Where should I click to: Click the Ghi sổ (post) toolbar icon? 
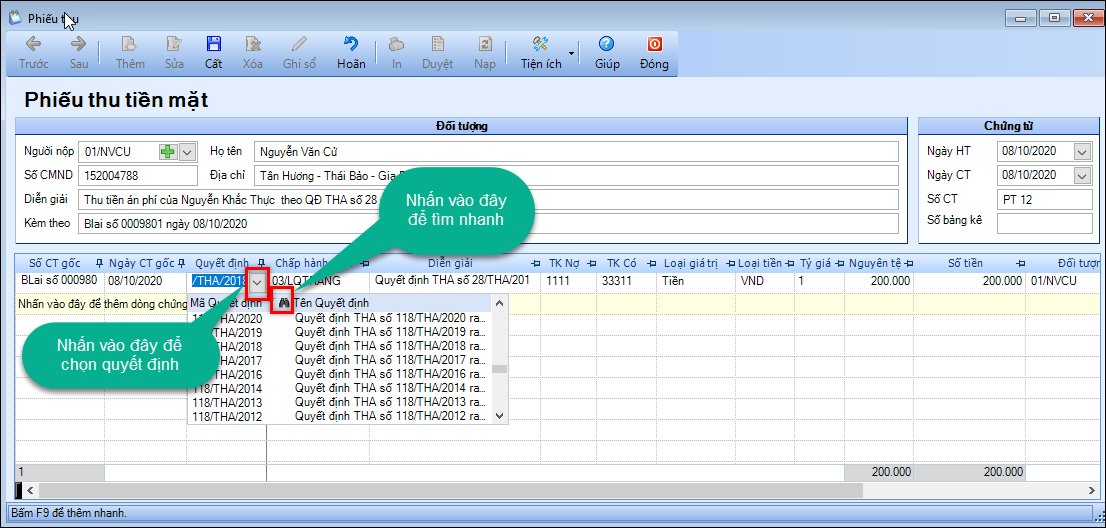pos(300,54)
